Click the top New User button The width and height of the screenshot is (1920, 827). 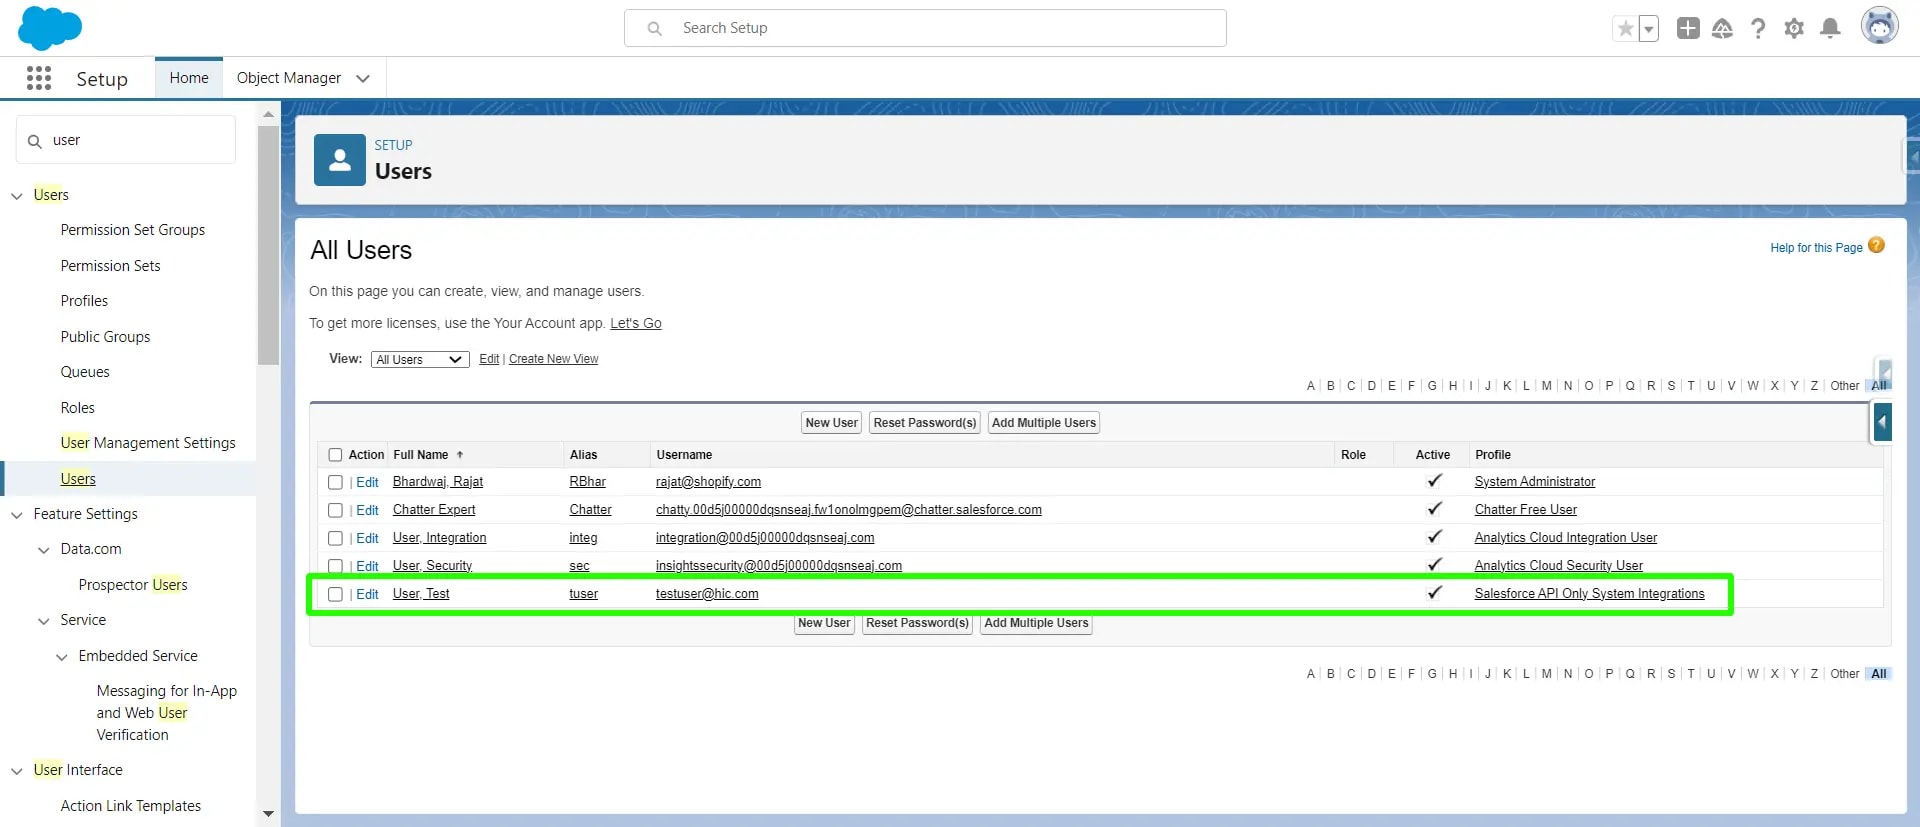tap(831, 423)
